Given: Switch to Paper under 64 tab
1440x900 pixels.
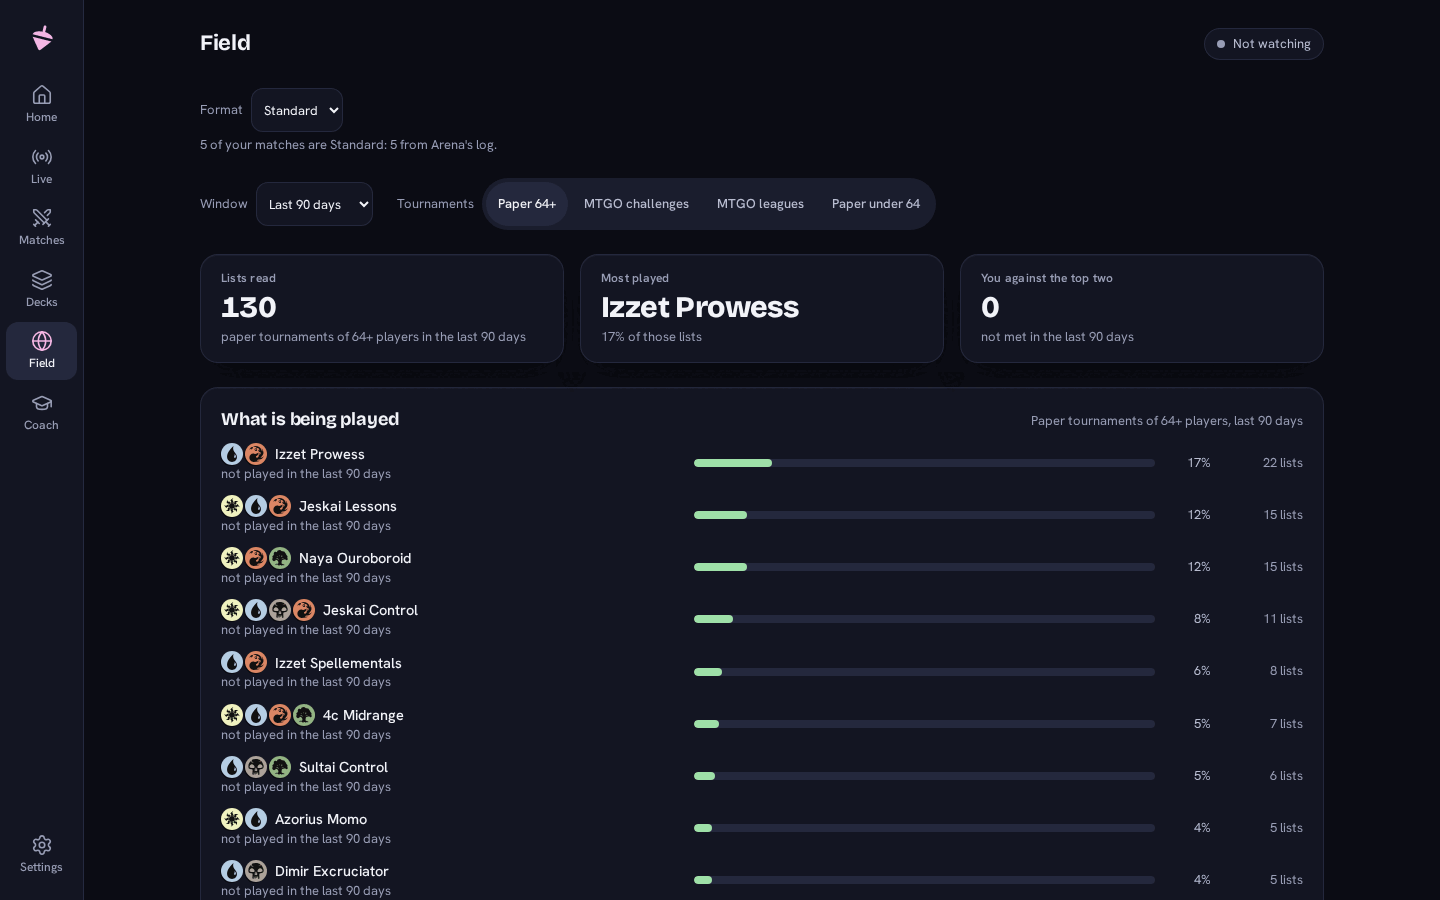Looking at the screenshot, I should [x=876, y=204].
